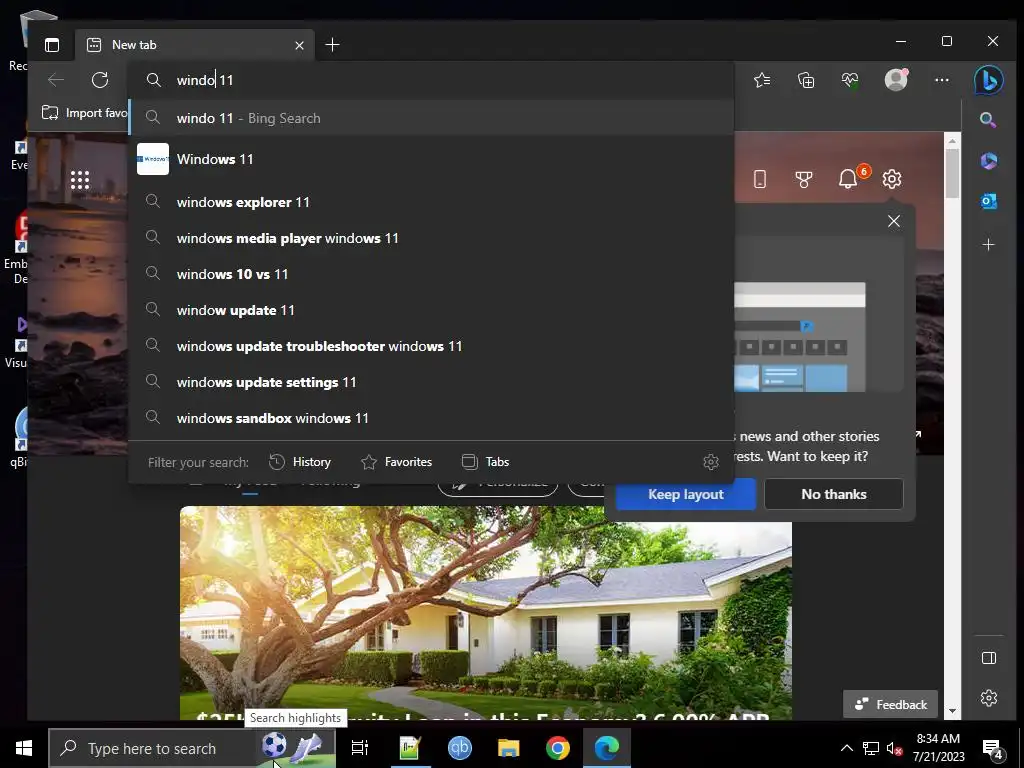The image size is (1024, 768).
Task: Open the Favorites star-list icon
Action: pos(762,80)
